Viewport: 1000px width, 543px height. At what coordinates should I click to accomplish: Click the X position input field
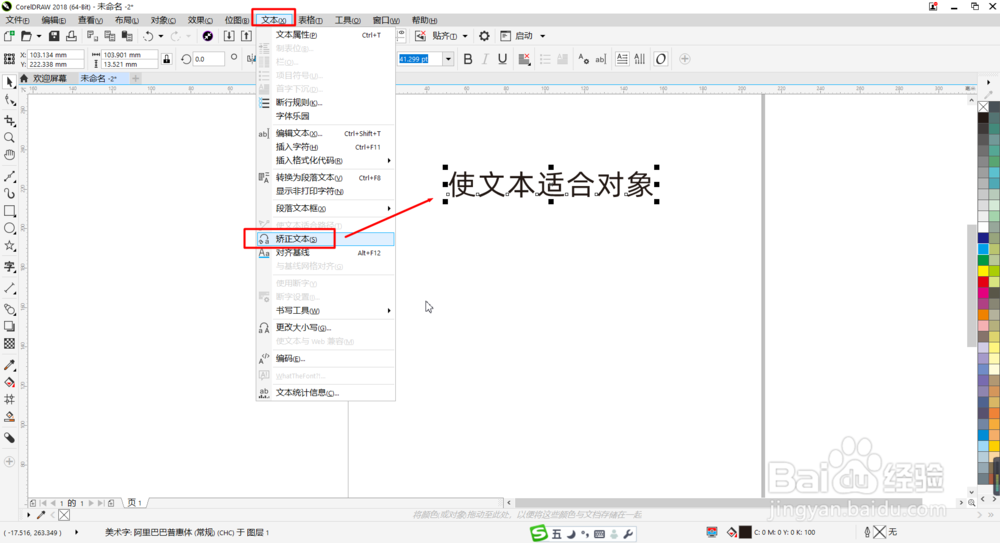point(55,55)
